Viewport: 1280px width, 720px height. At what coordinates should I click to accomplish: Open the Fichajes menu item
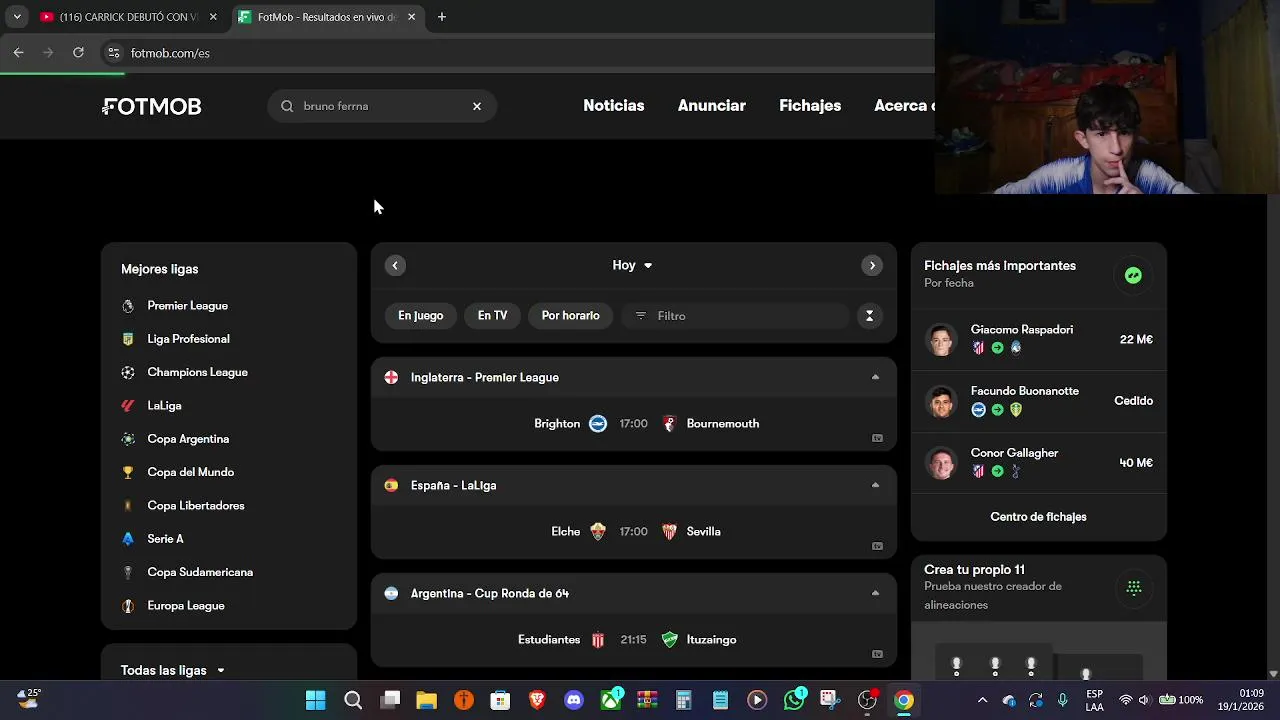810,106
